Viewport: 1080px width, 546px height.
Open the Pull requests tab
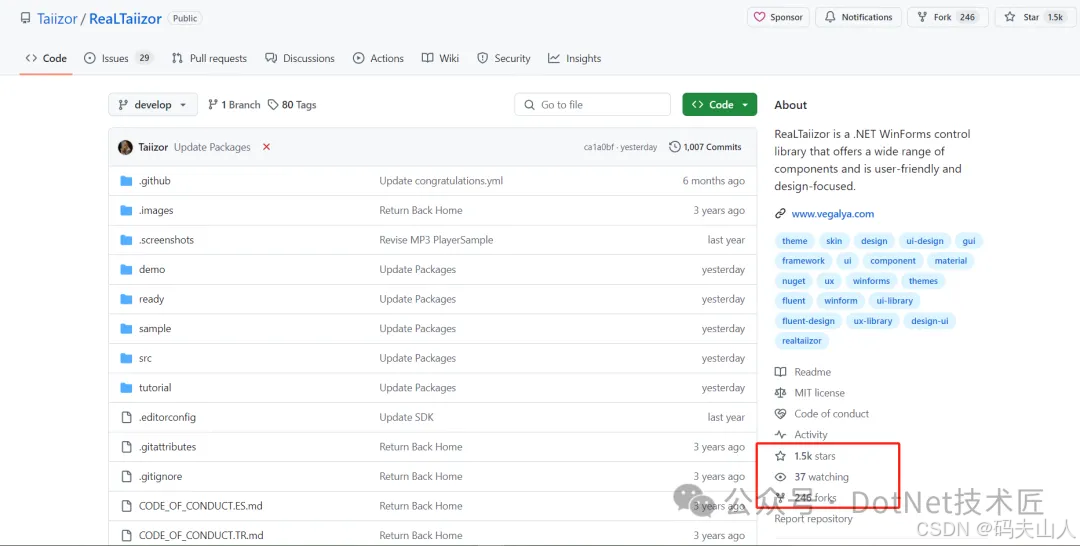[209, 59]
